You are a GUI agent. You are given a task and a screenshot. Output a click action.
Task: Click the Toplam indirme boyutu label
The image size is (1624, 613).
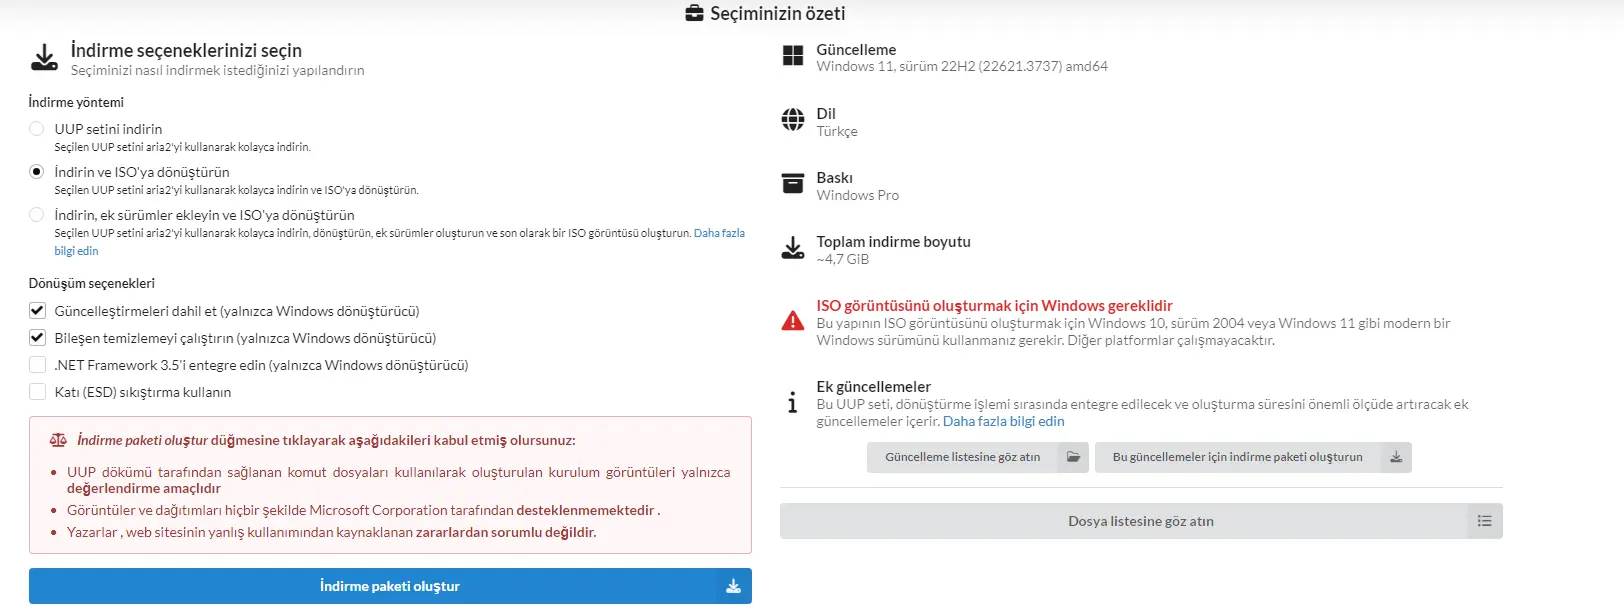[893, 242]
